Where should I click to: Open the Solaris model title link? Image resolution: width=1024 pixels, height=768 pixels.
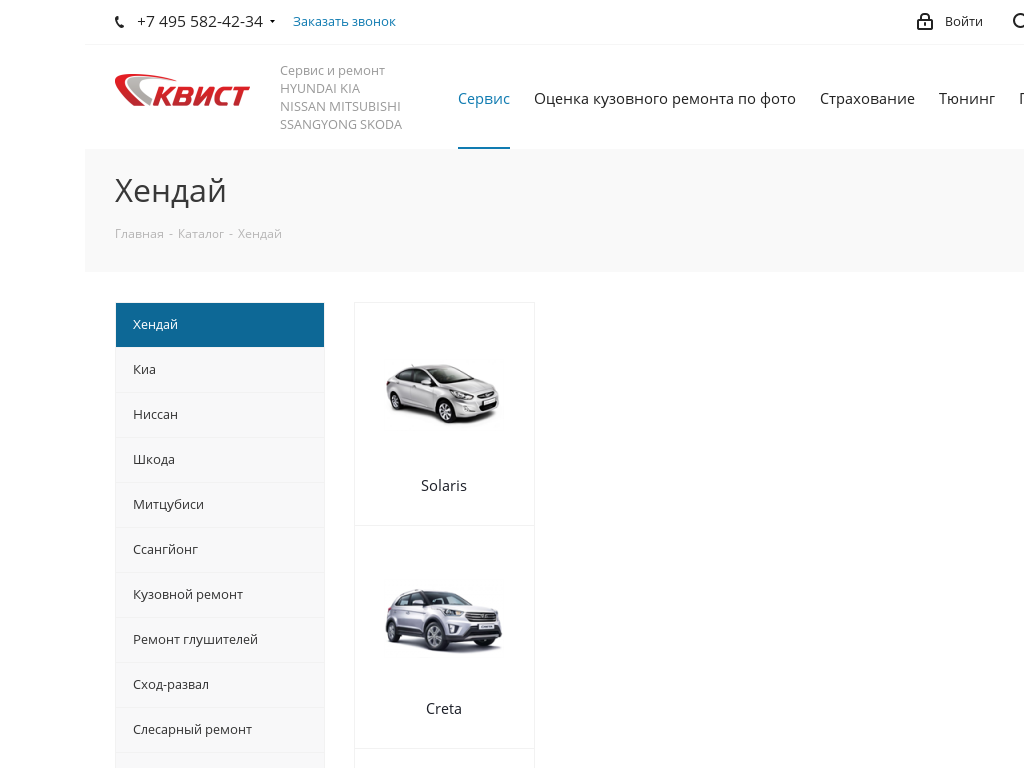coord(443,486)
